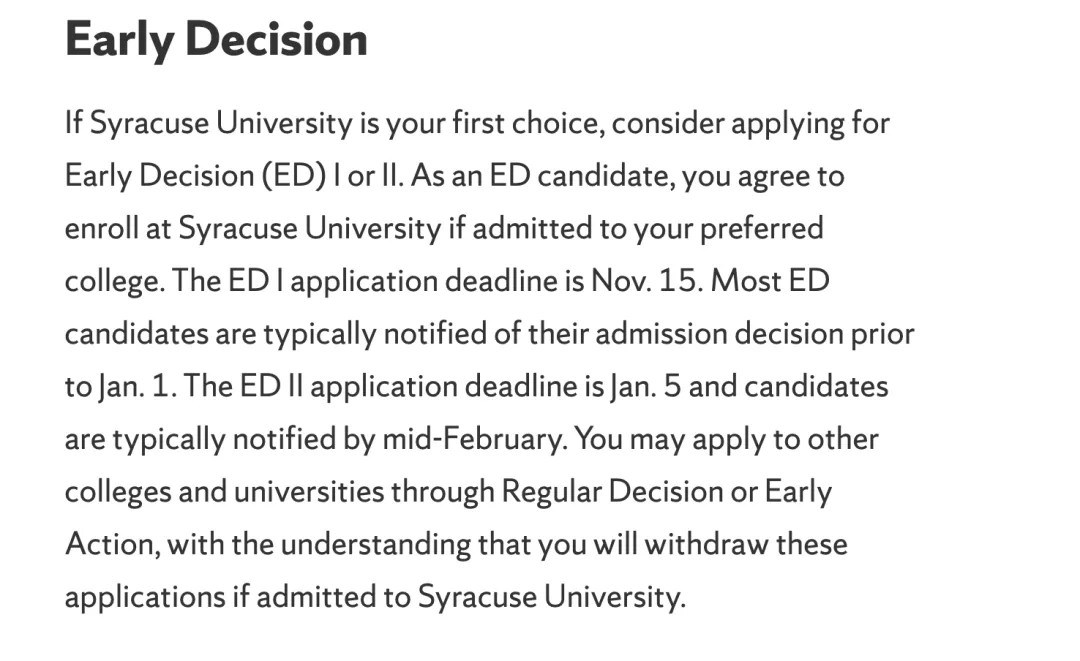The width and height of the screenshot is (1080, 661).
Task: Click the words "Most ED"
Action: pos(769,281)
